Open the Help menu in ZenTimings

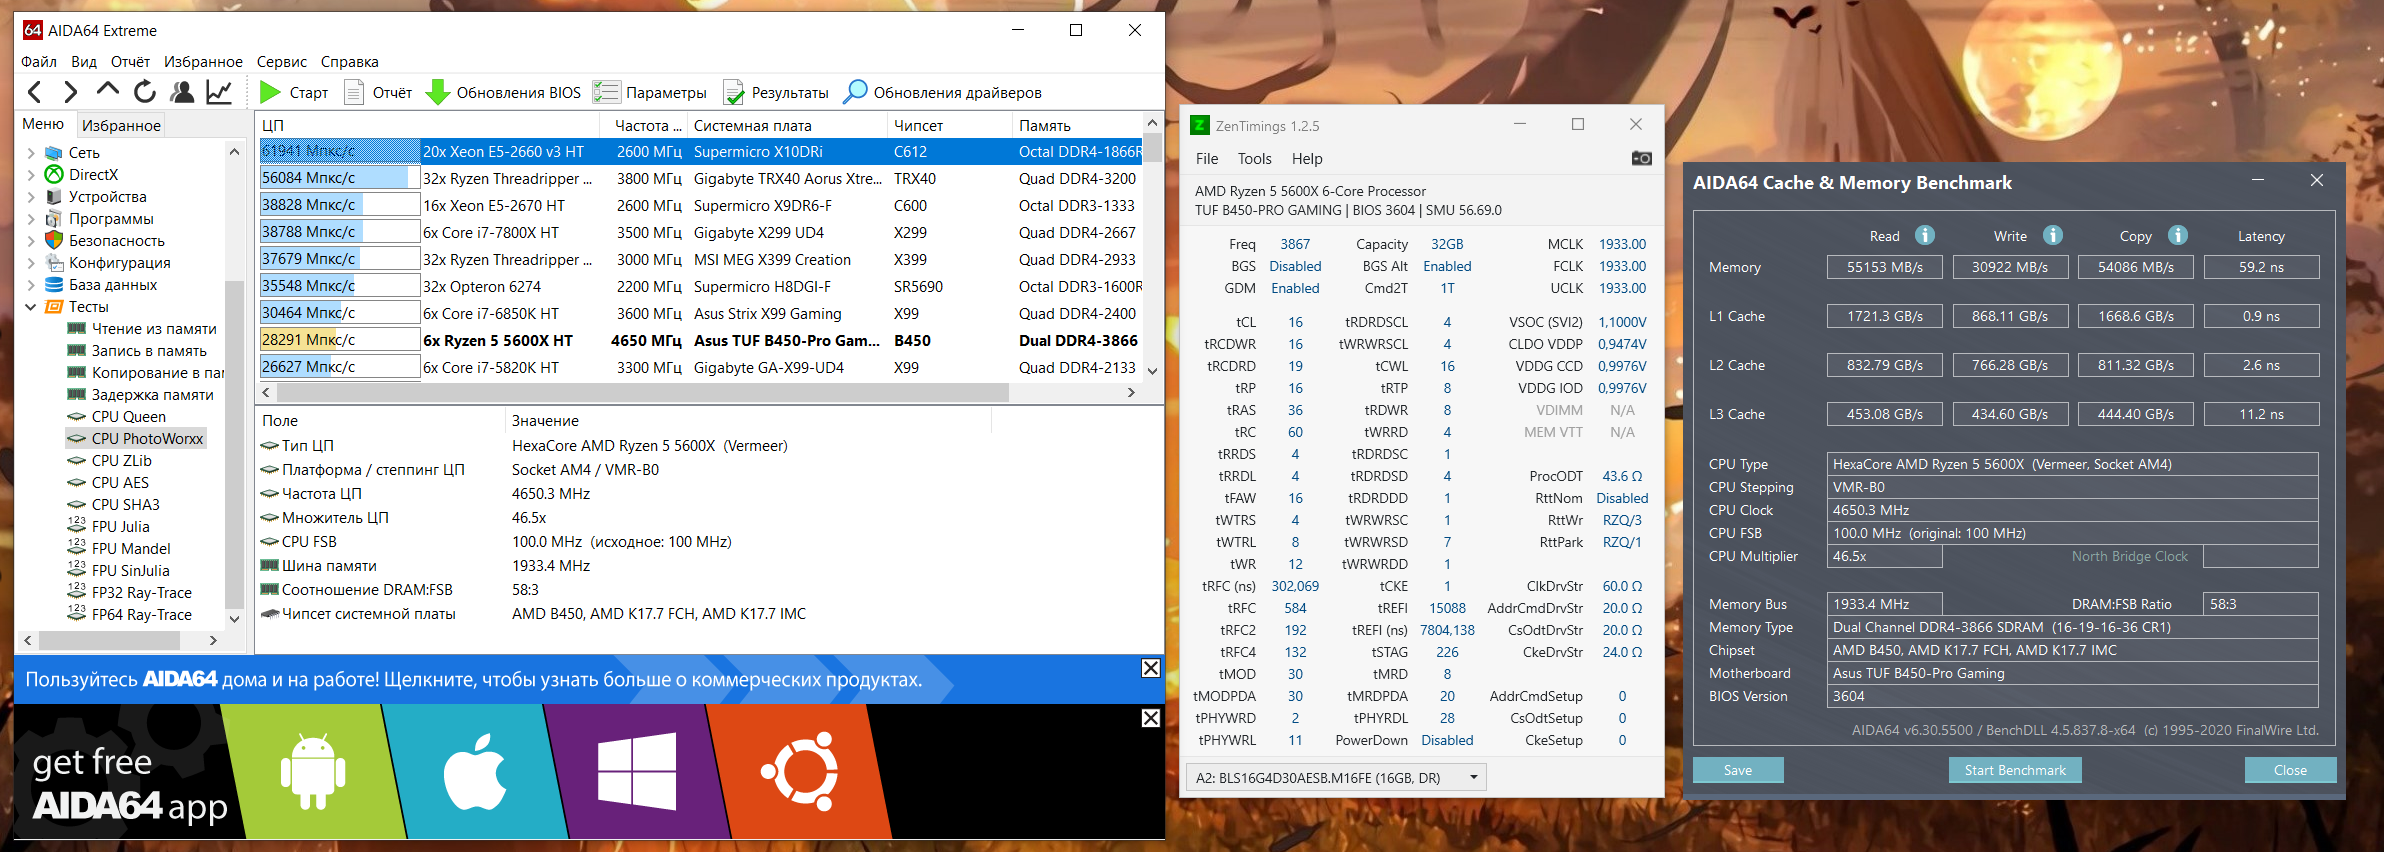1307,159
